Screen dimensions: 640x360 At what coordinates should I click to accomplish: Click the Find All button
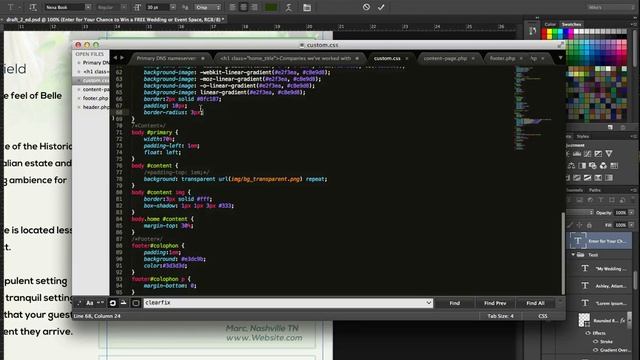(x=535, y=303)
